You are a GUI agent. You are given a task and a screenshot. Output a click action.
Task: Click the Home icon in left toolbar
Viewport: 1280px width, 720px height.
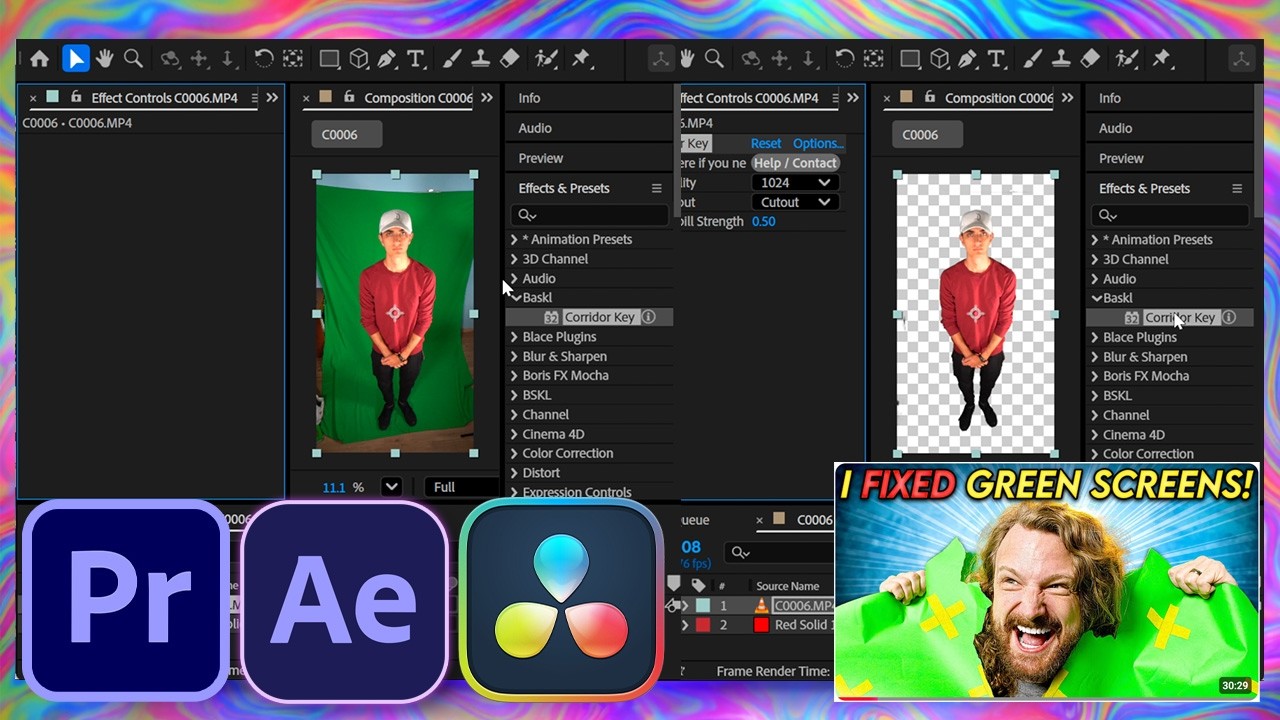point(40,59)
